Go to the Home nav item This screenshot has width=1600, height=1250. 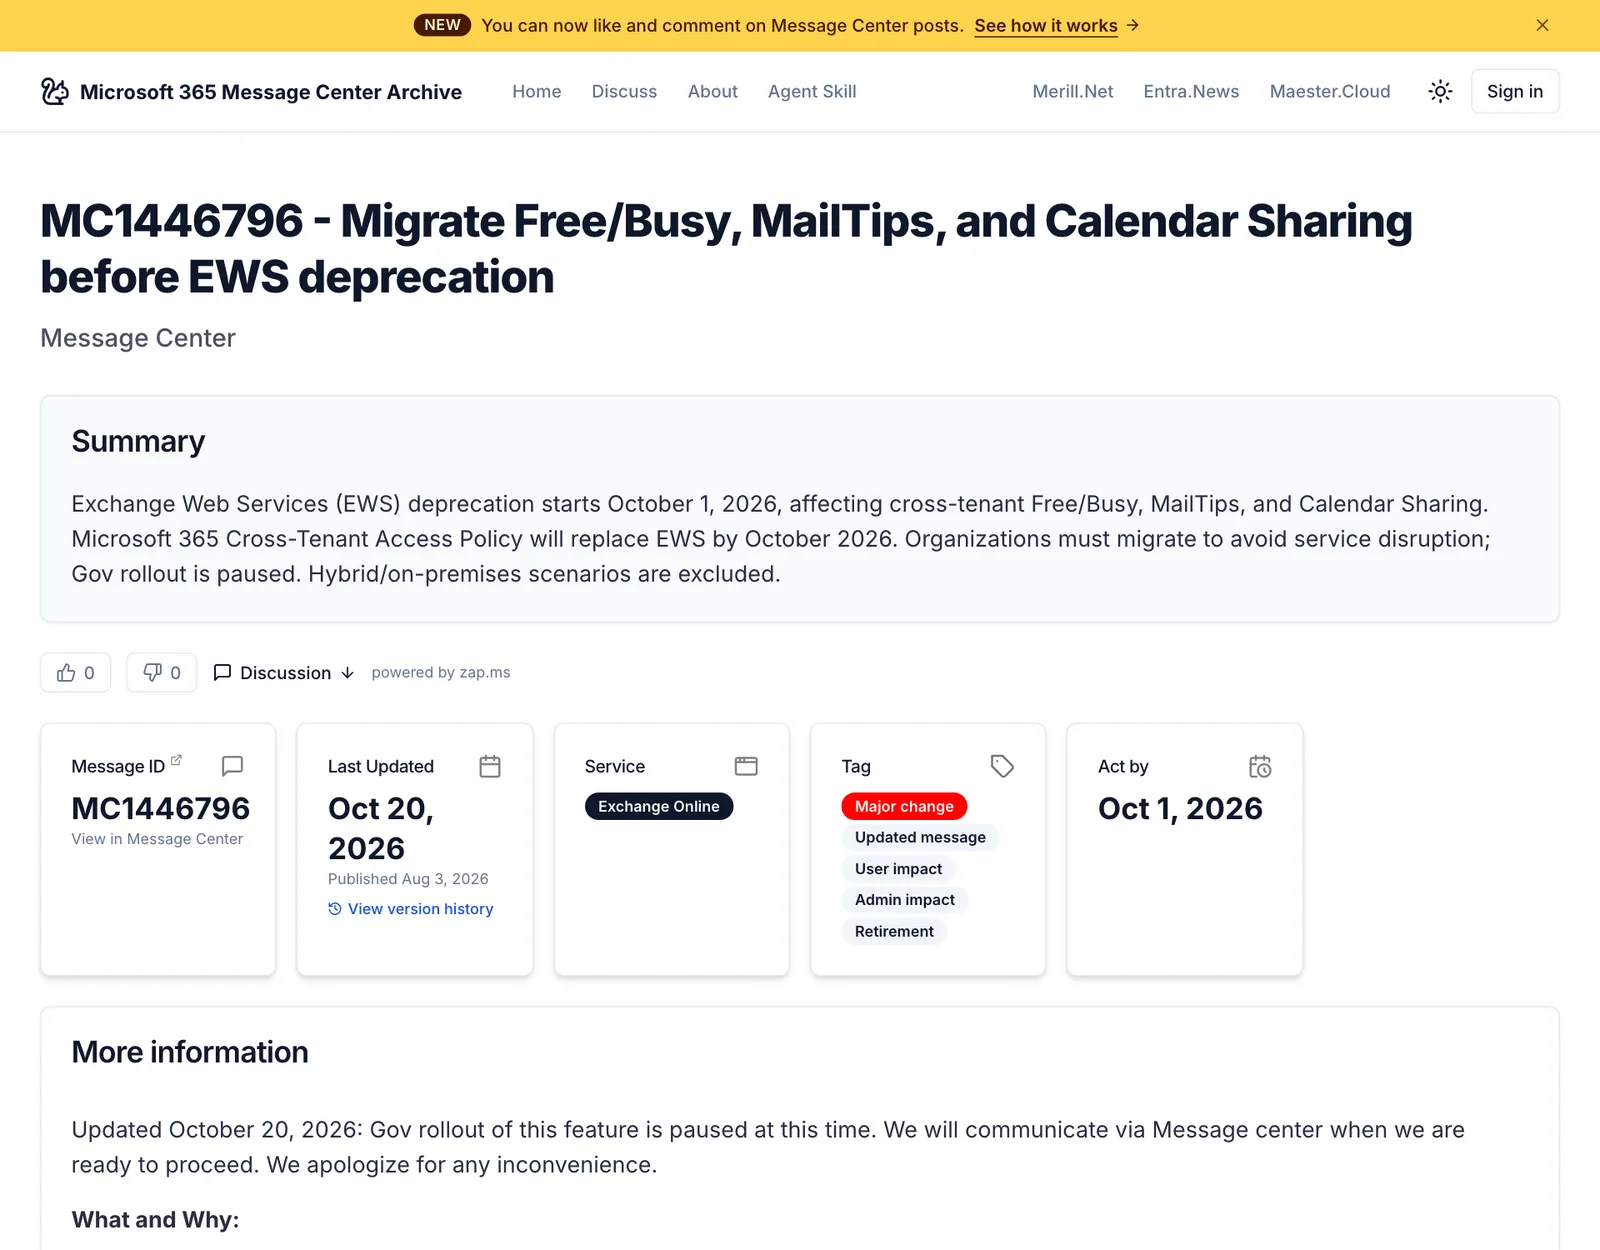tap(537, 91)
